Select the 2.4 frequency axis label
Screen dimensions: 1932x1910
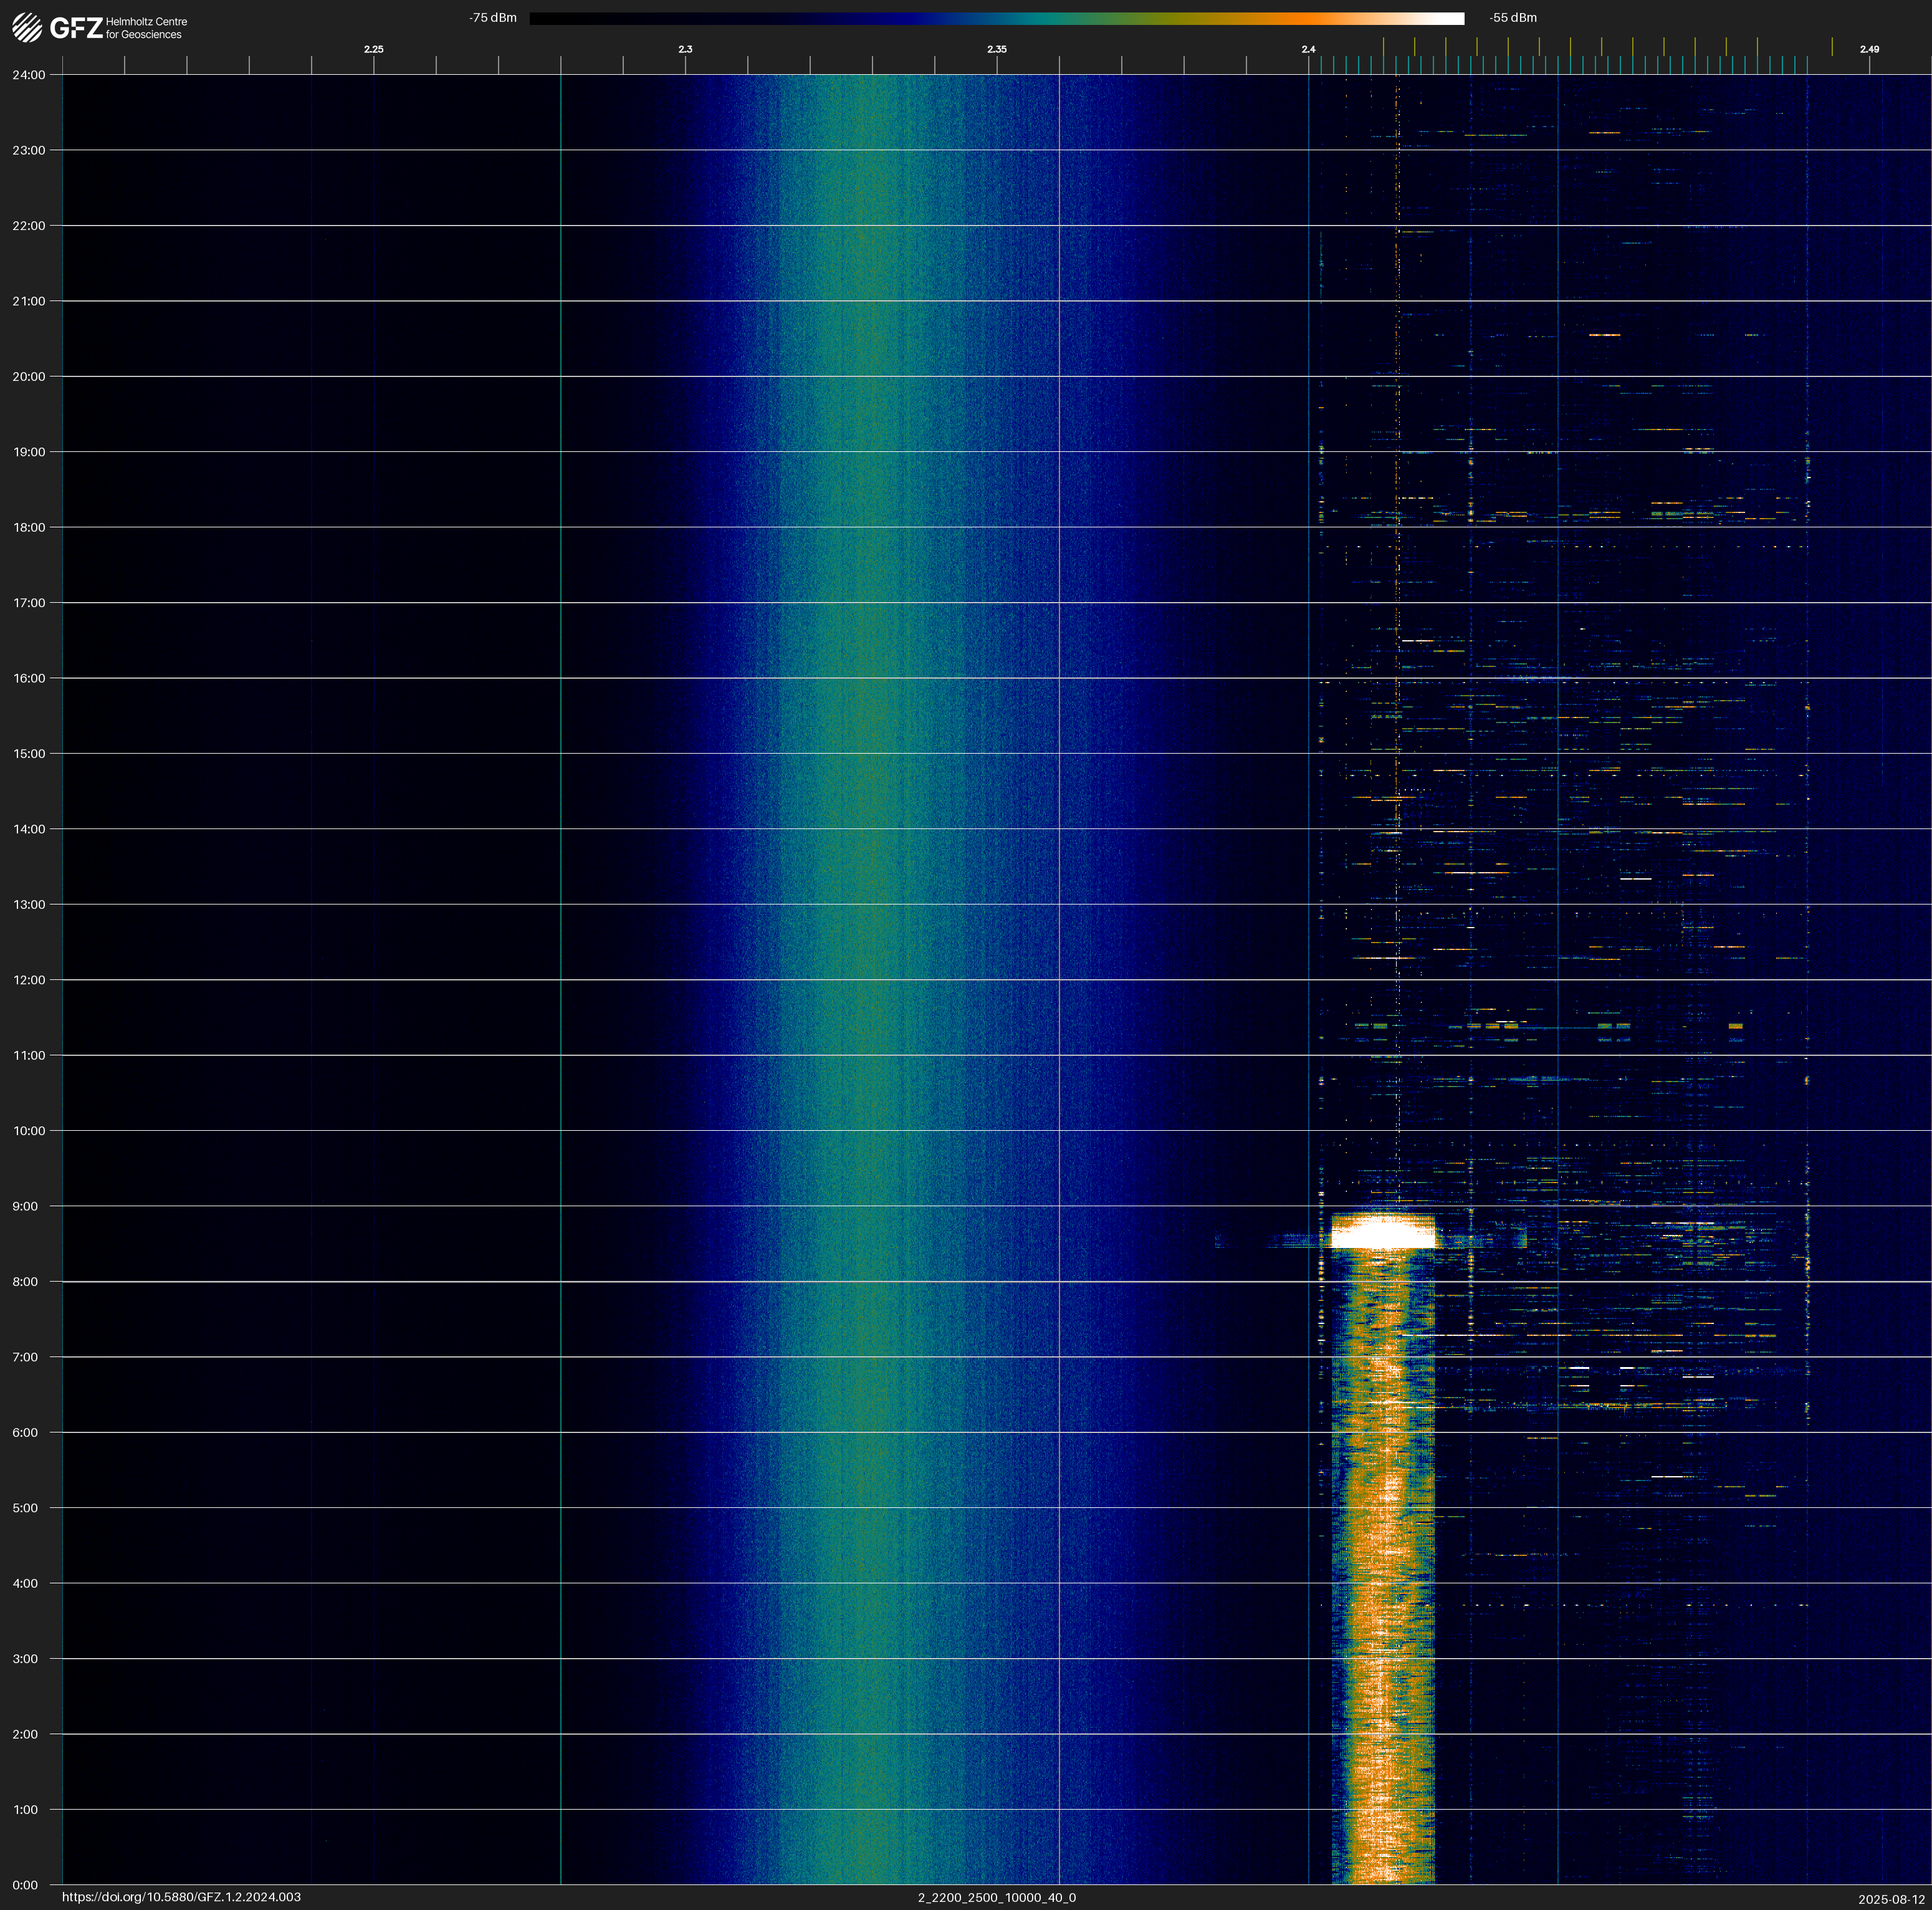tap(1308, 49)
